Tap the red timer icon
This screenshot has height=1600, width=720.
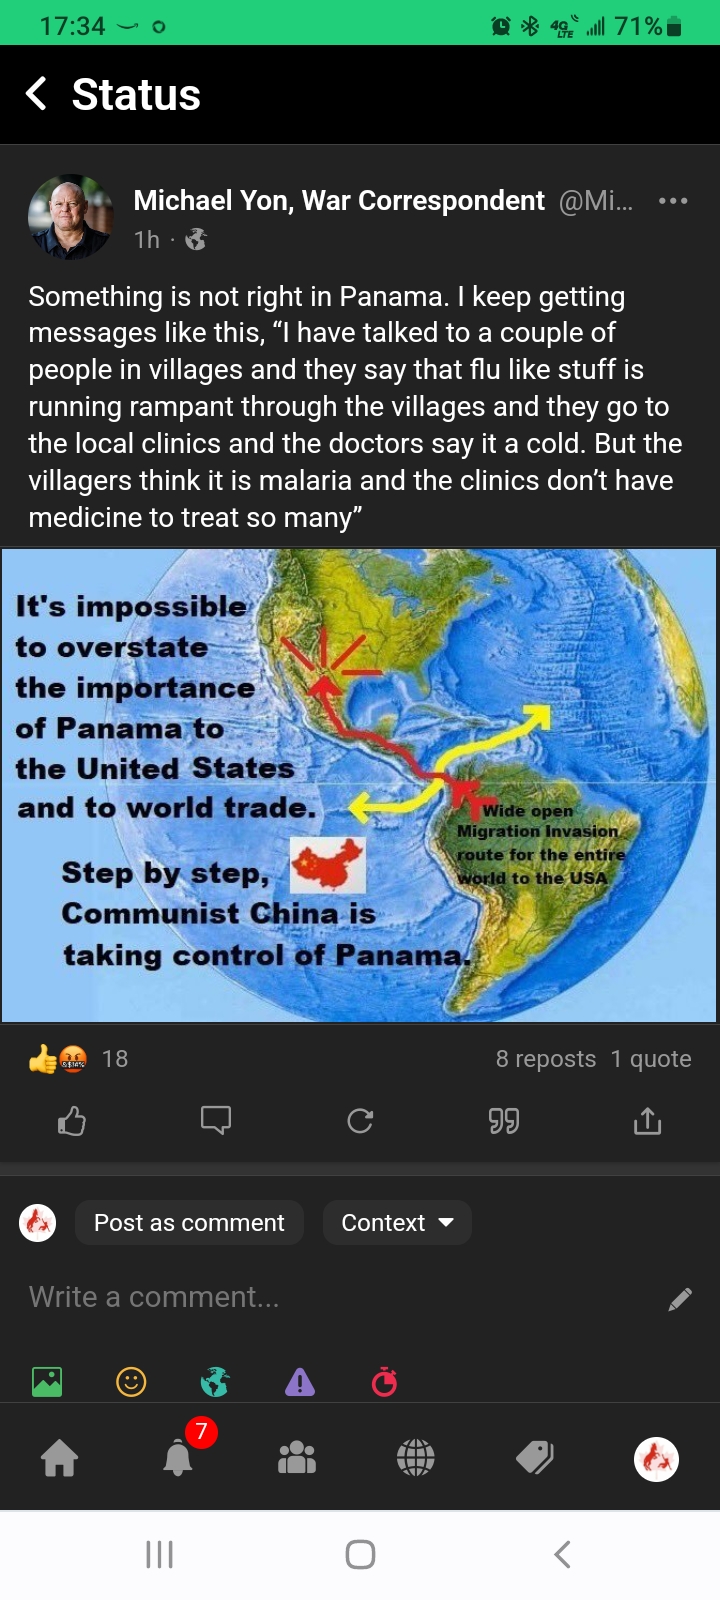click(x=384, y=1382)
